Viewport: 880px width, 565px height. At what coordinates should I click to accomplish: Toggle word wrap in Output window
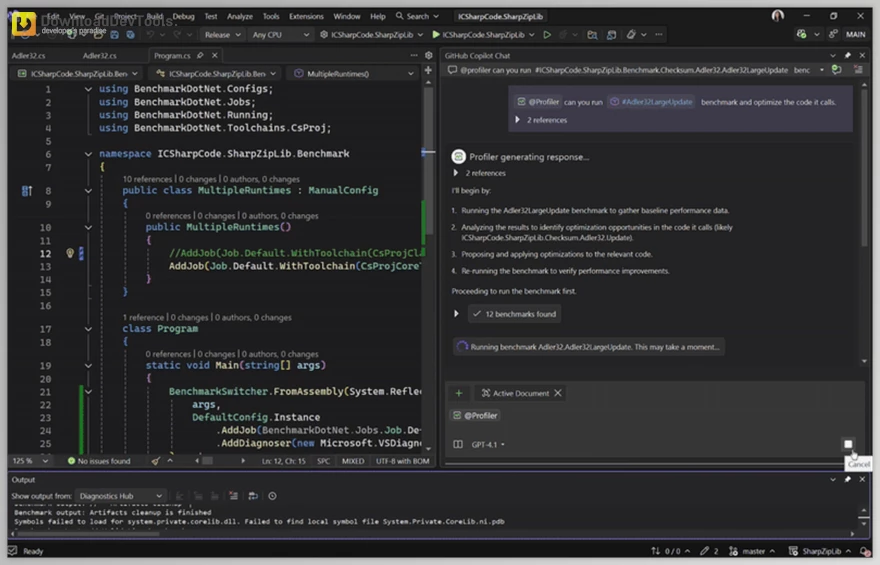tap(253, 496)
